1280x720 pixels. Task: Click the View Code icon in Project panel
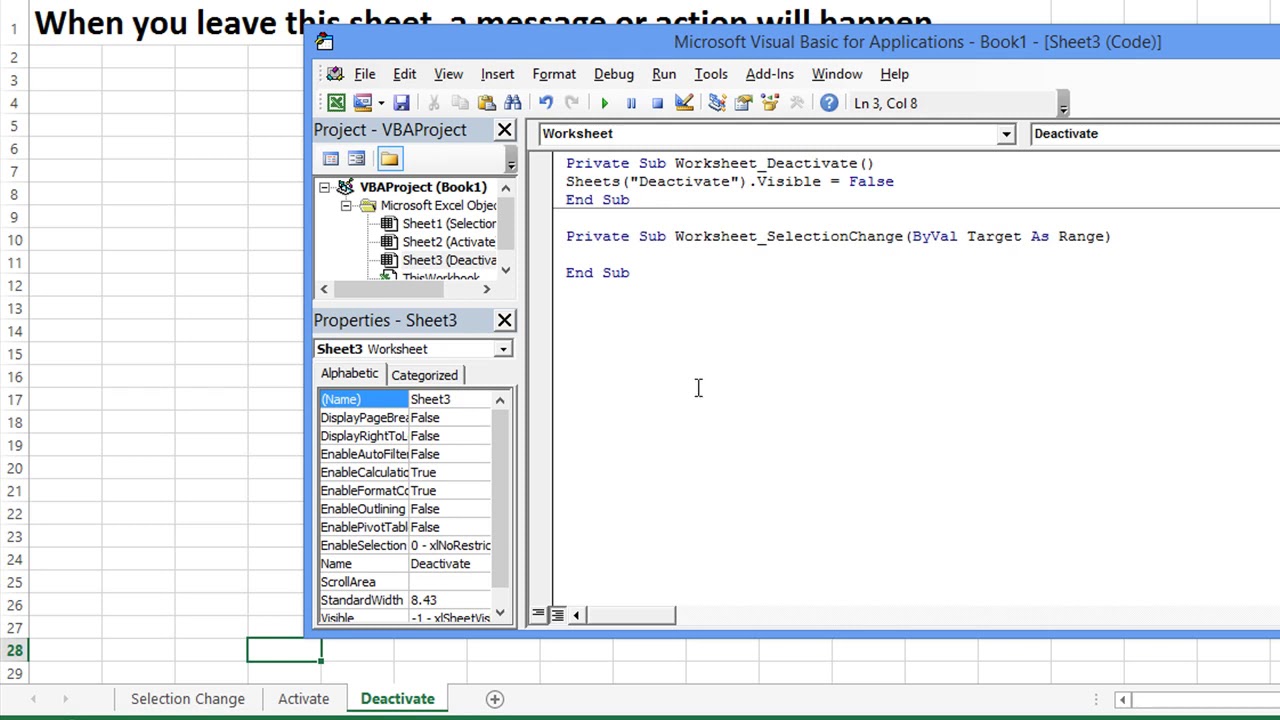click(331, 159)
